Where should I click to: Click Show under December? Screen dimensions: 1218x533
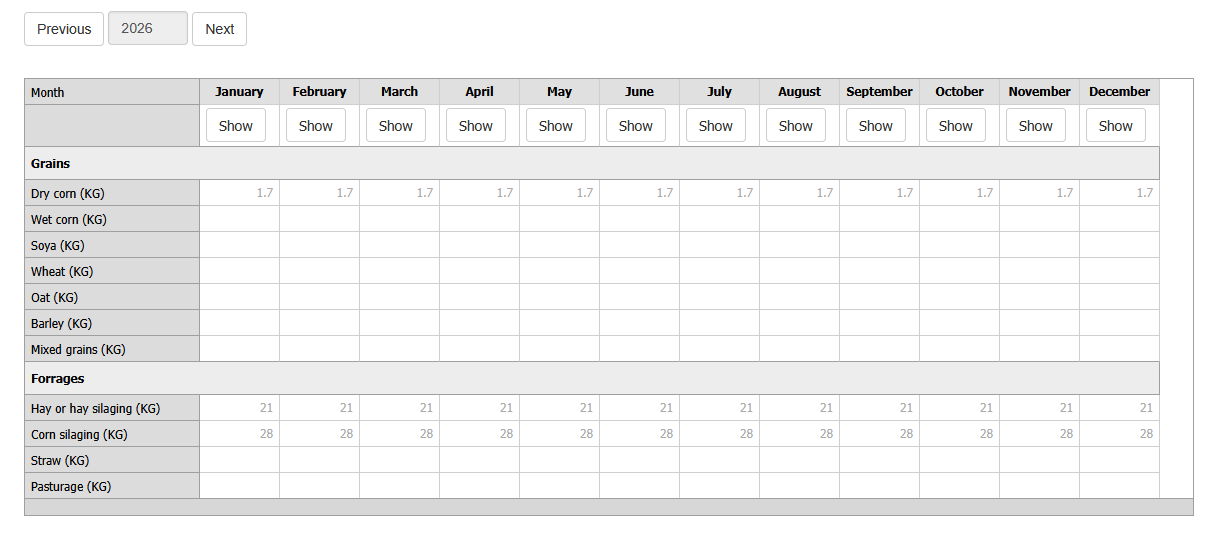[x=1116, y=126]
